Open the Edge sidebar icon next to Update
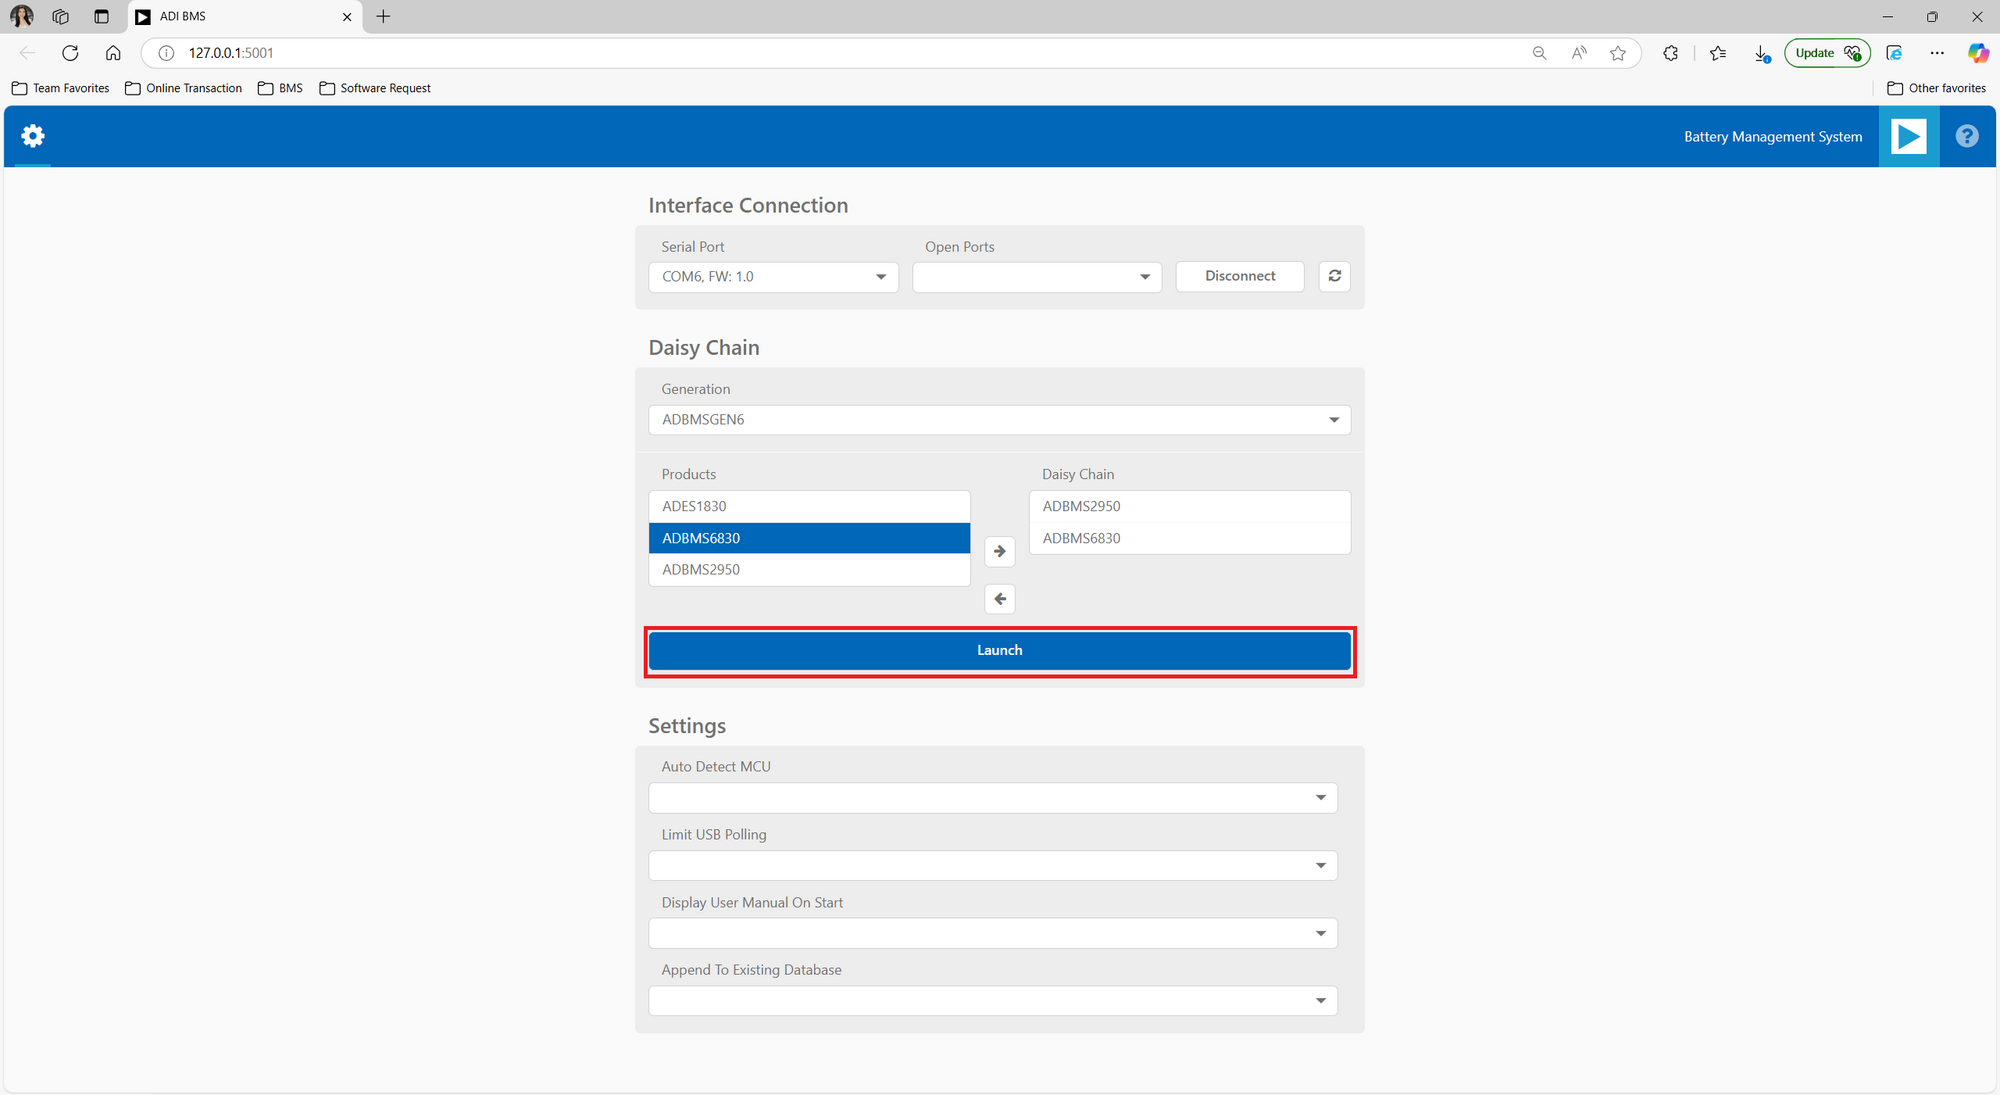This screenshot has width=2000, height=1095. click(x=1894, y=53)
